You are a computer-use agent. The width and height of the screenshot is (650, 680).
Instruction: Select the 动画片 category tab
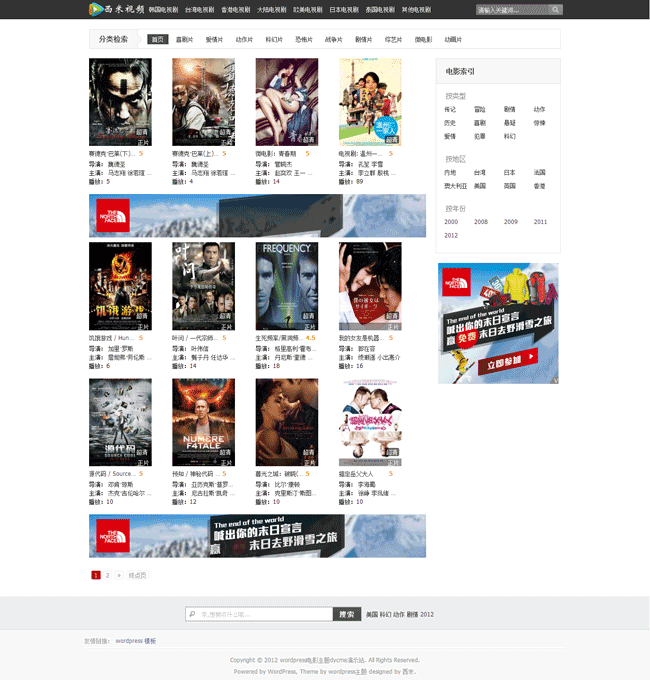click(x=453, y=39)
